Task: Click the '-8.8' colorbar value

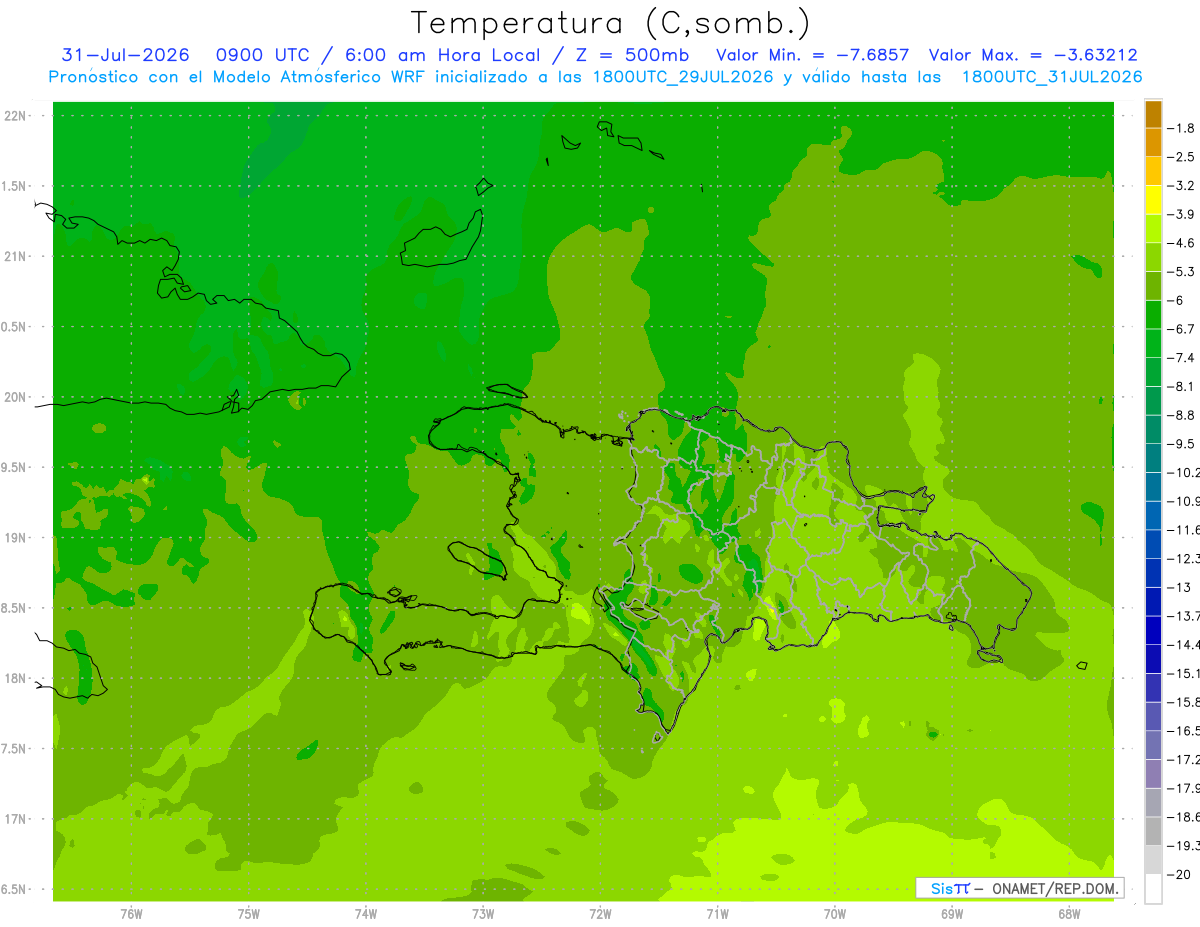Action: click(1180, 415)
